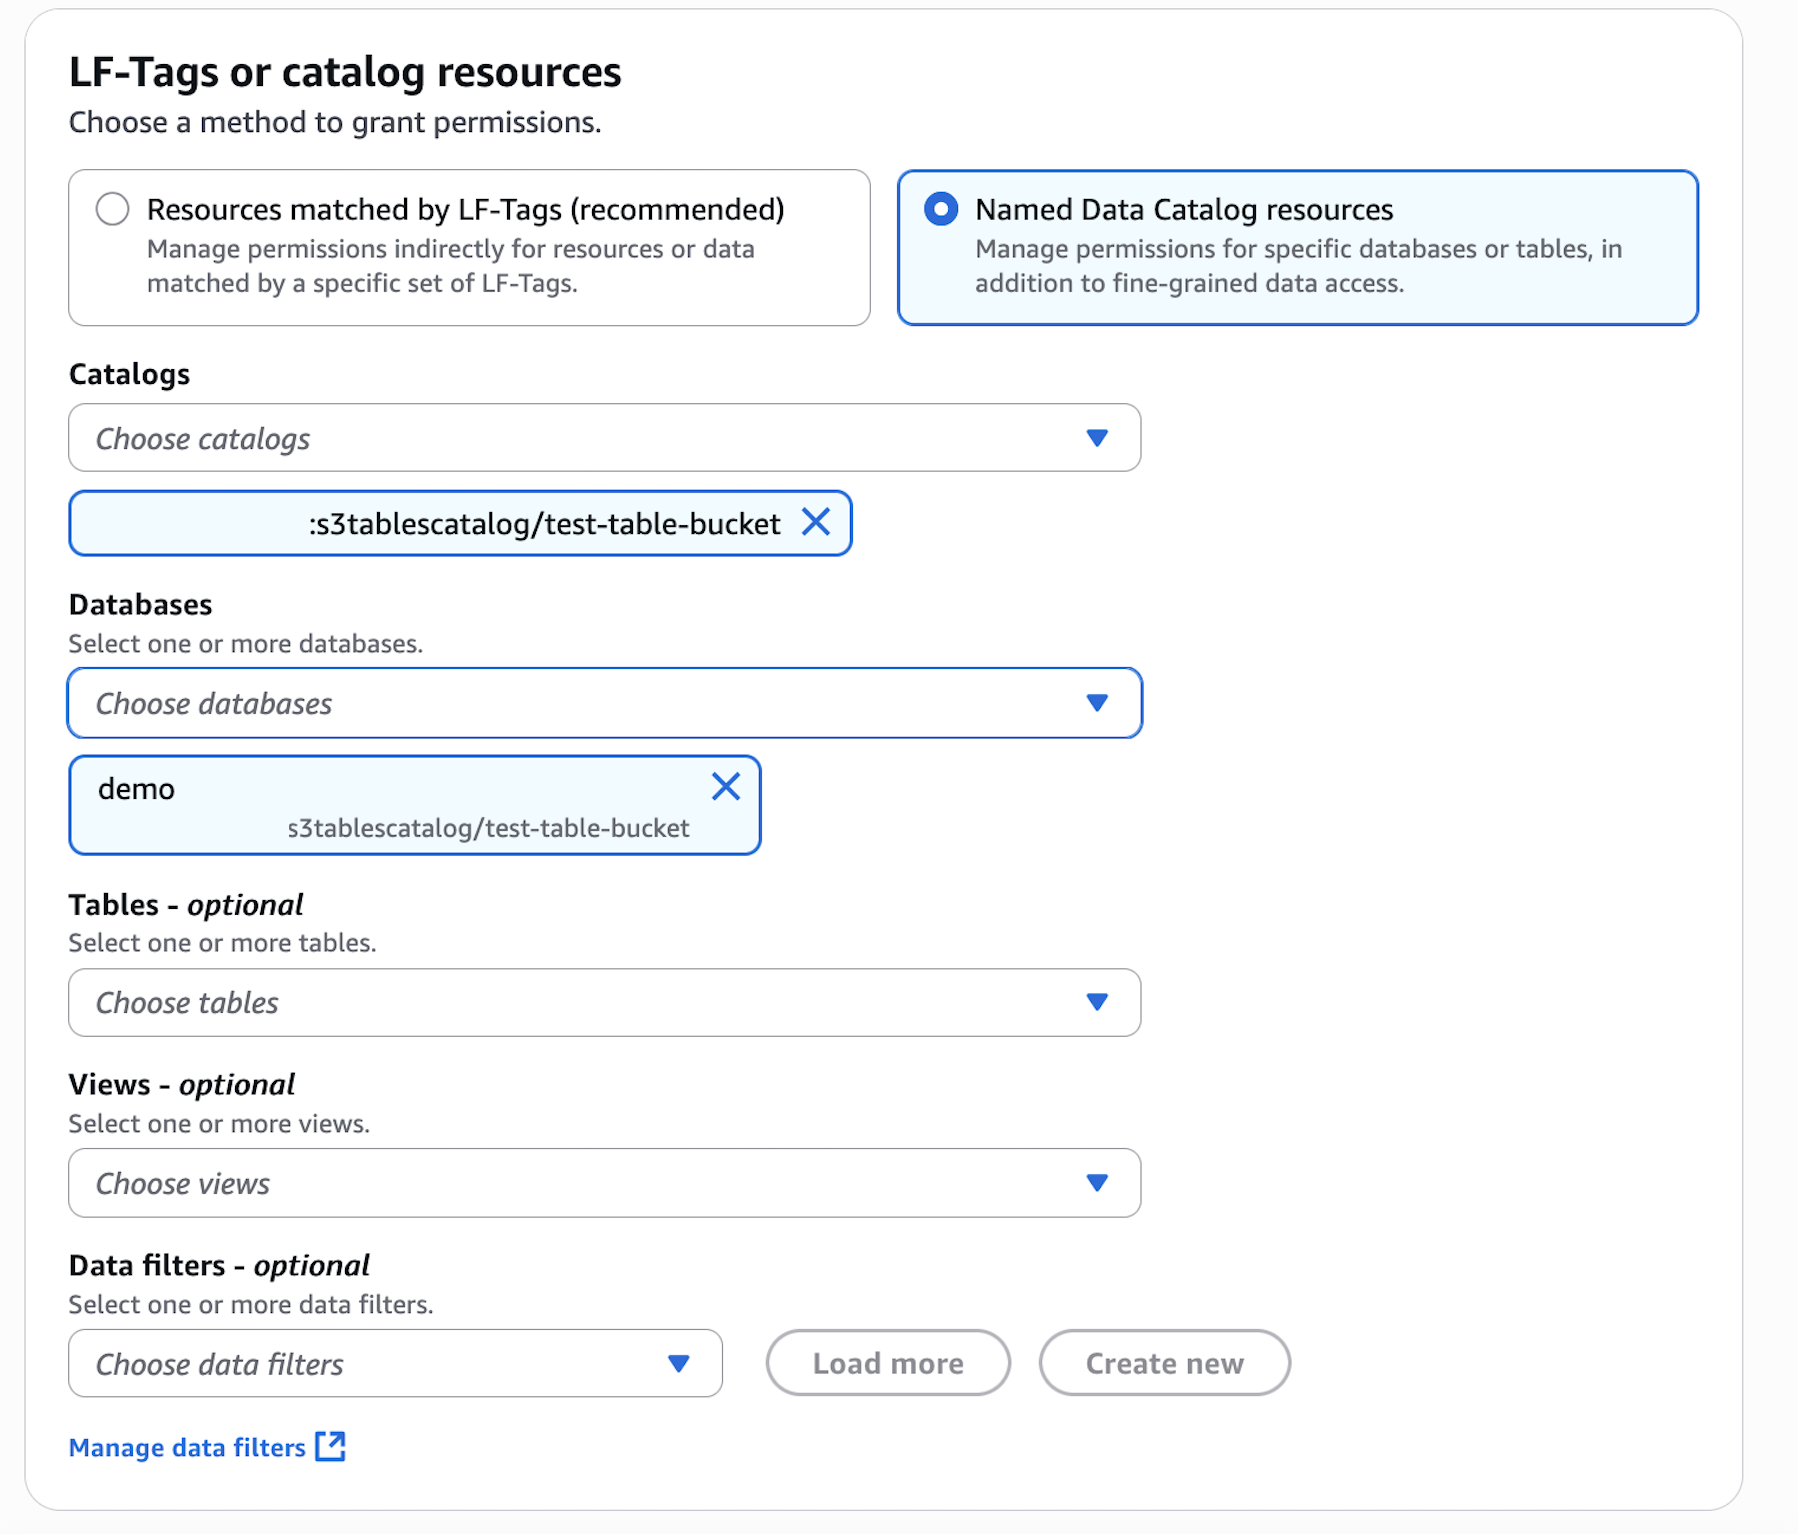Click the blue arrow in Catalogs dropdown
Screen dimensions: 1798x1534
coord(1097,438)
